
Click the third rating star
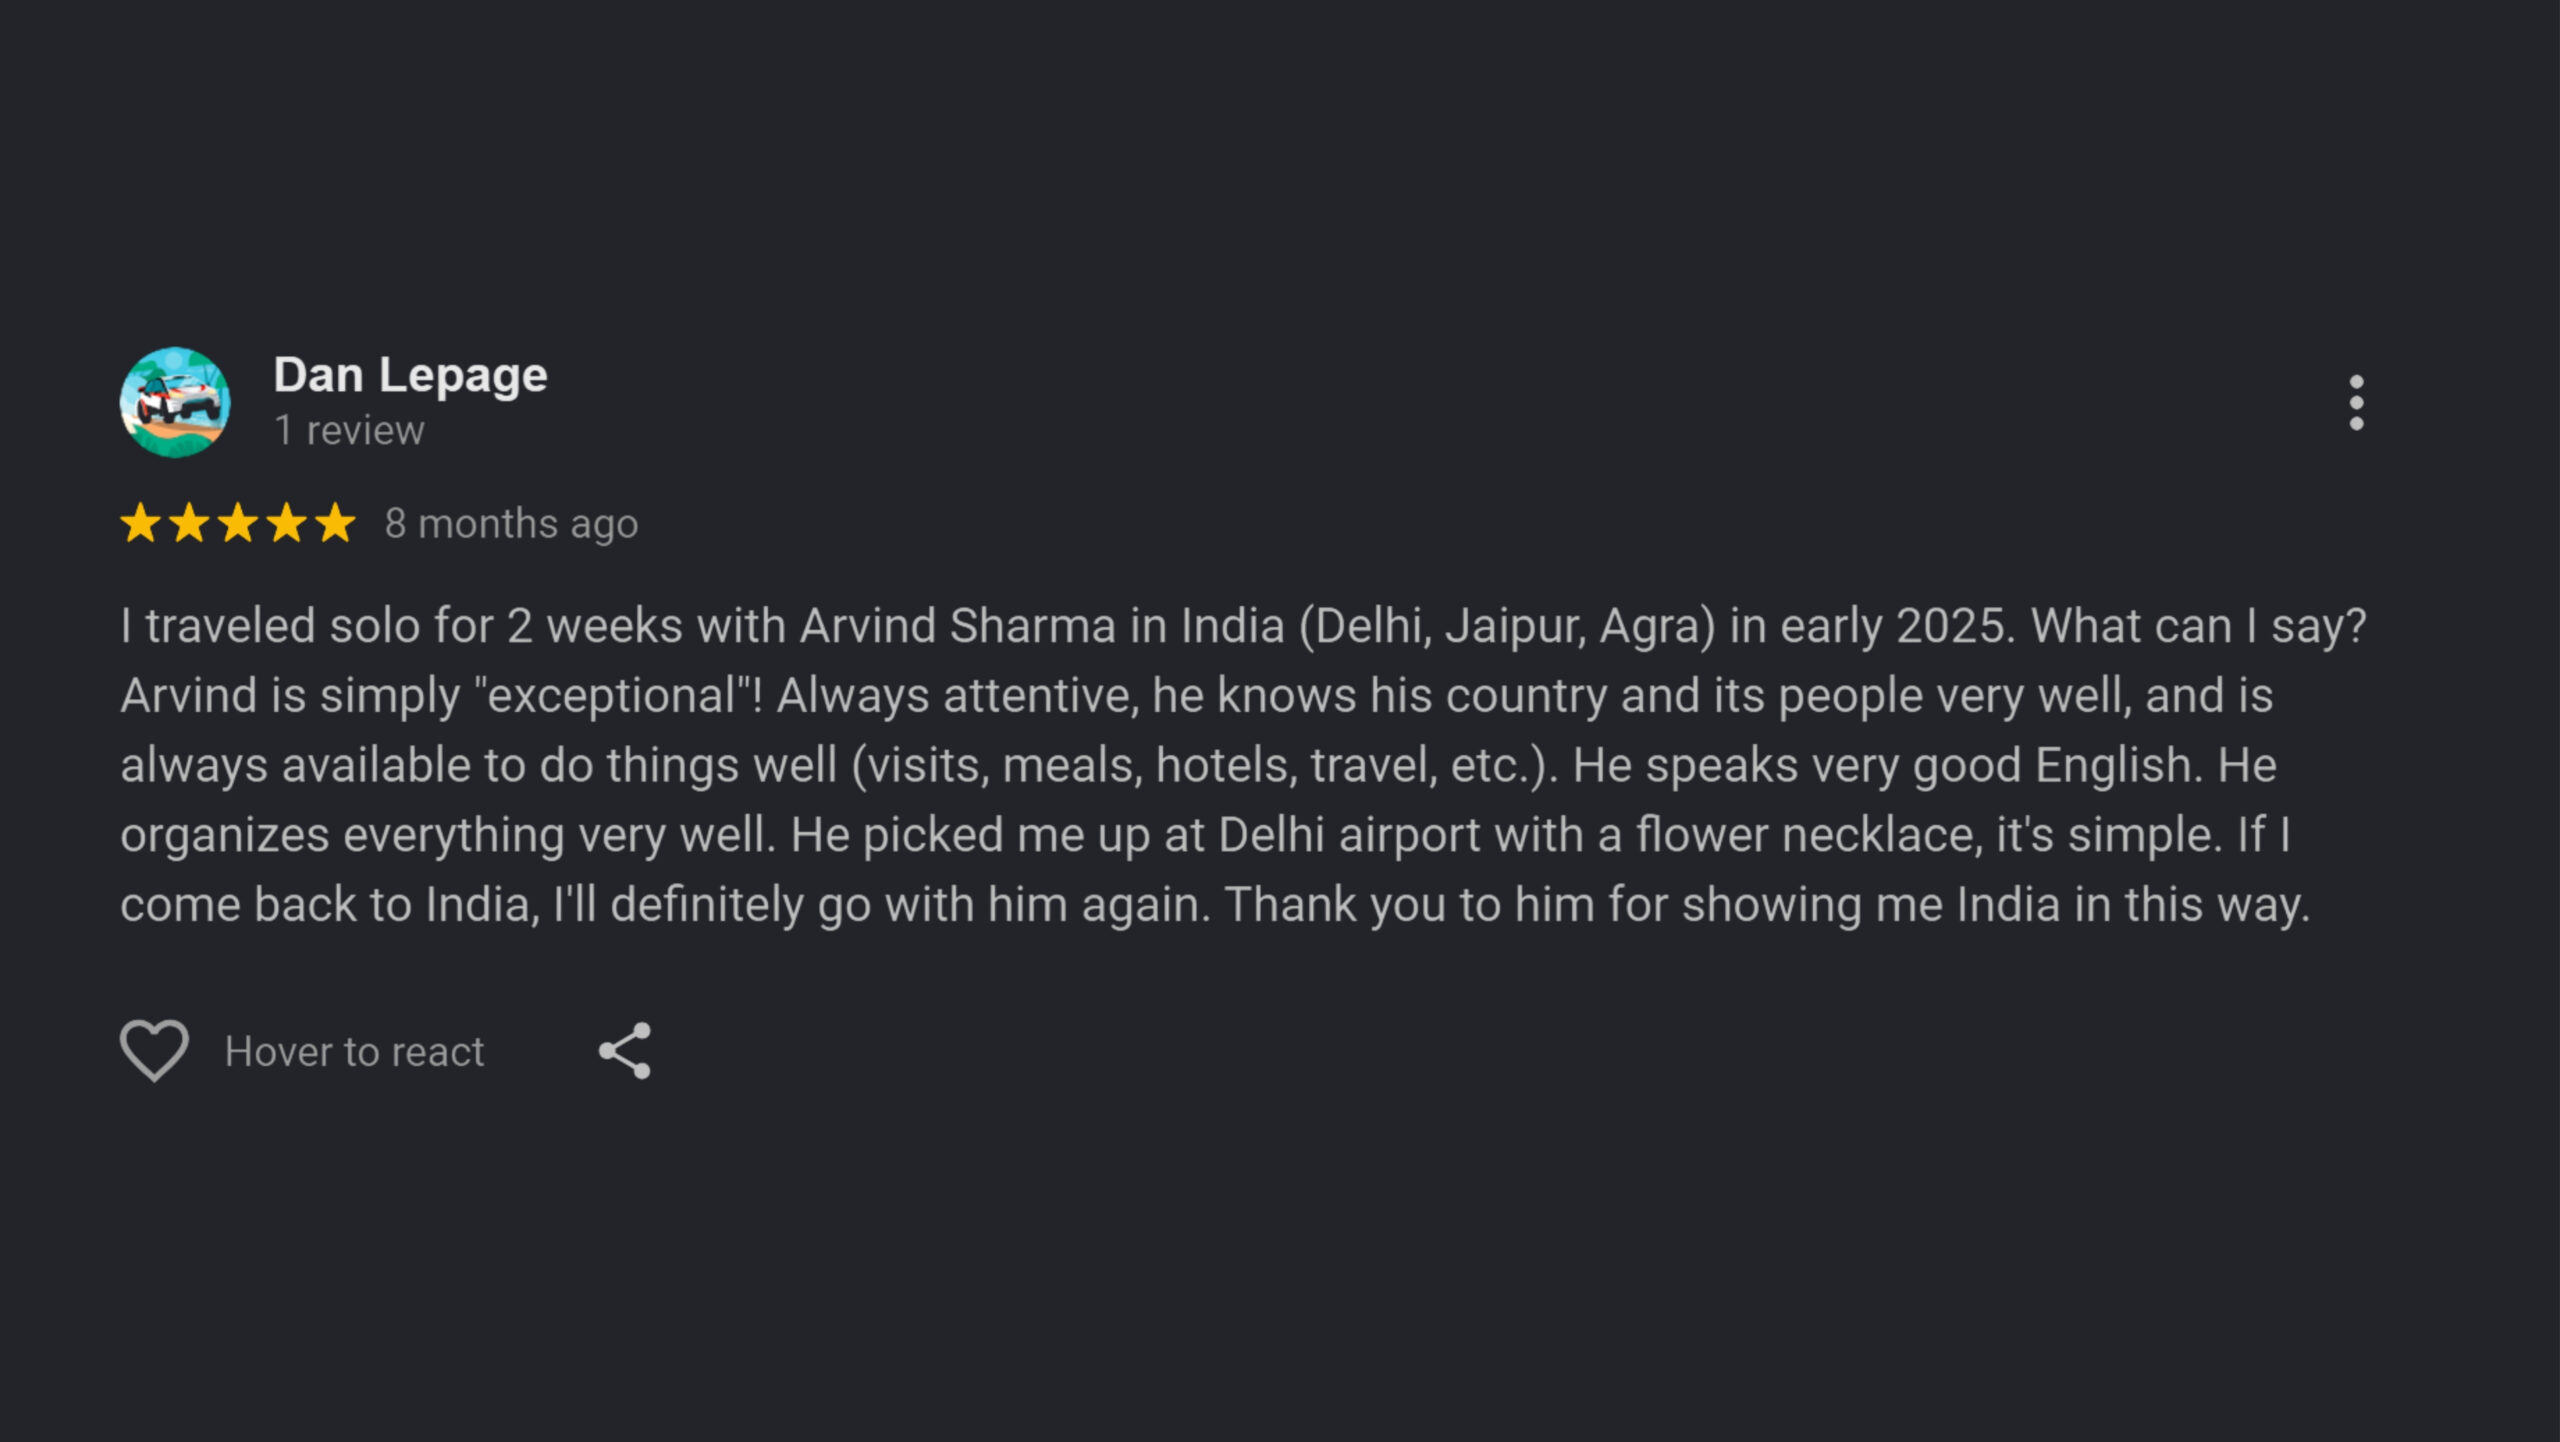tap(238, 523)
